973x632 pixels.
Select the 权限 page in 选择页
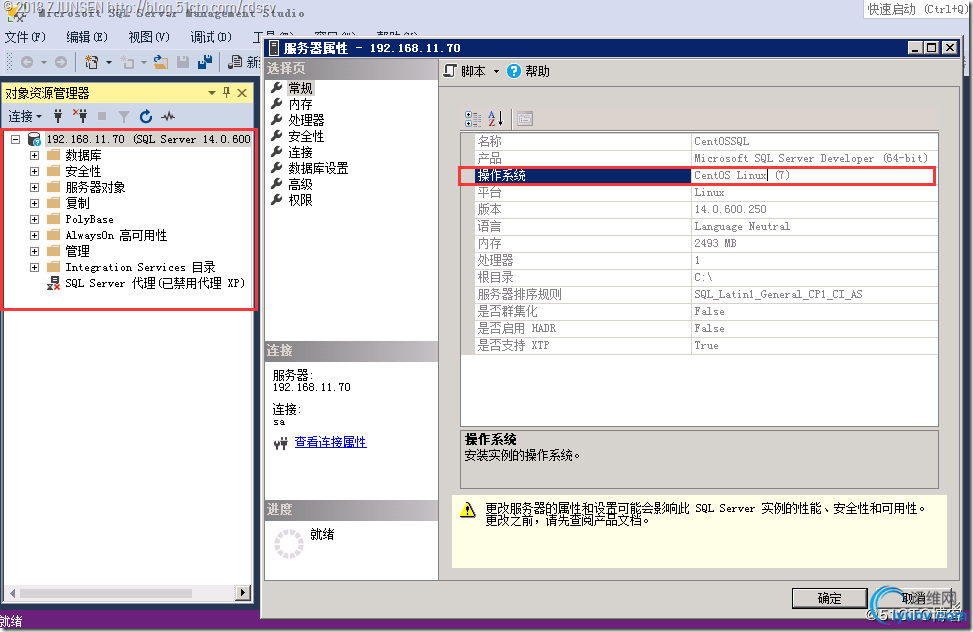click(300, 201)
